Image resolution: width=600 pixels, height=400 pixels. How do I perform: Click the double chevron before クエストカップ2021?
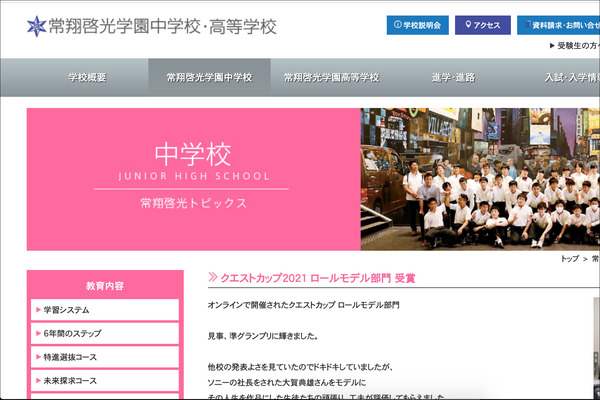click(x=213, y=277)
